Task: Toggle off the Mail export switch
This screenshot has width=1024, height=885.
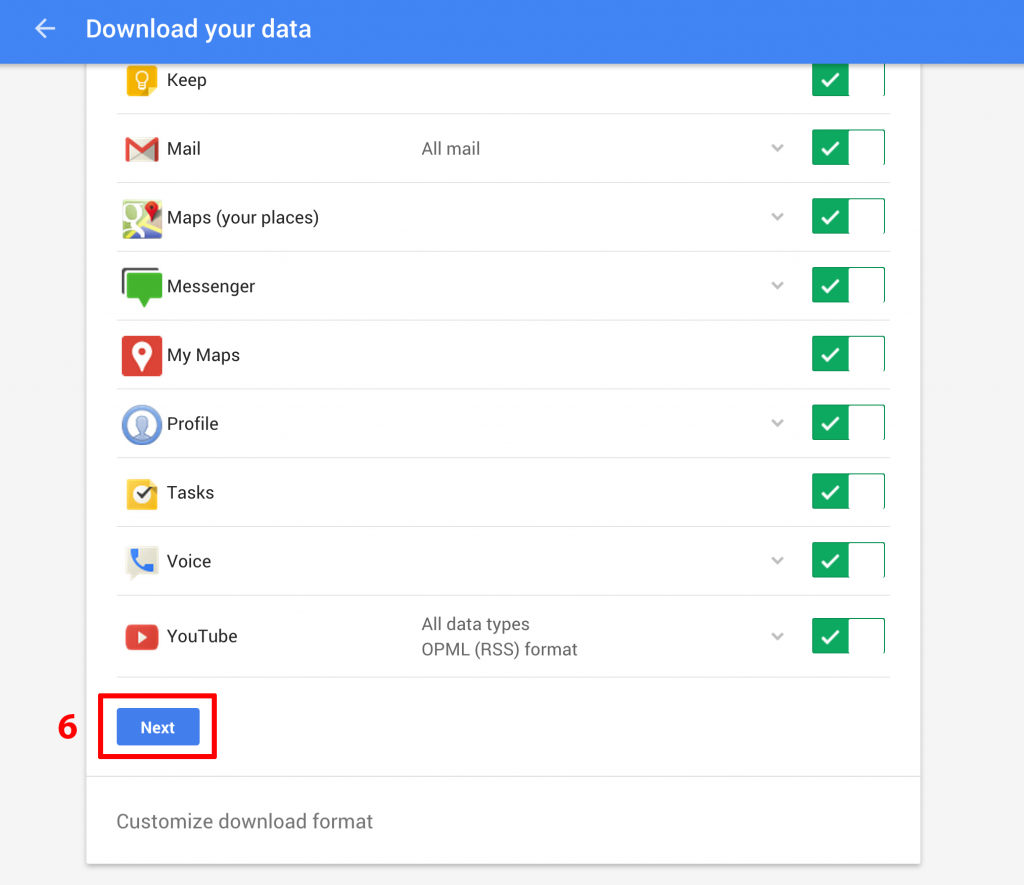Action: [x=848, y=147]
